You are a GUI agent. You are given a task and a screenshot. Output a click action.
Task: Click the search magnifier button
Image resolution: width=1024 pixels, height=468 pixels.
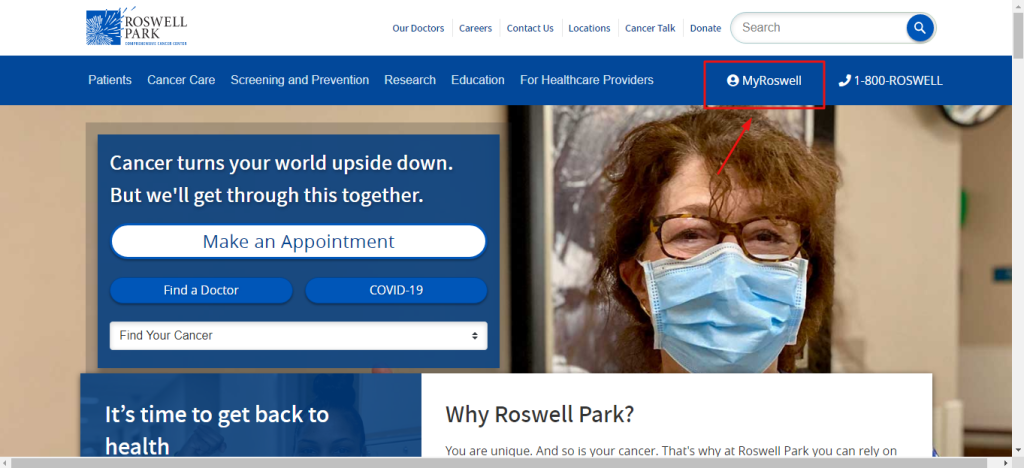[x=920, y=28]
